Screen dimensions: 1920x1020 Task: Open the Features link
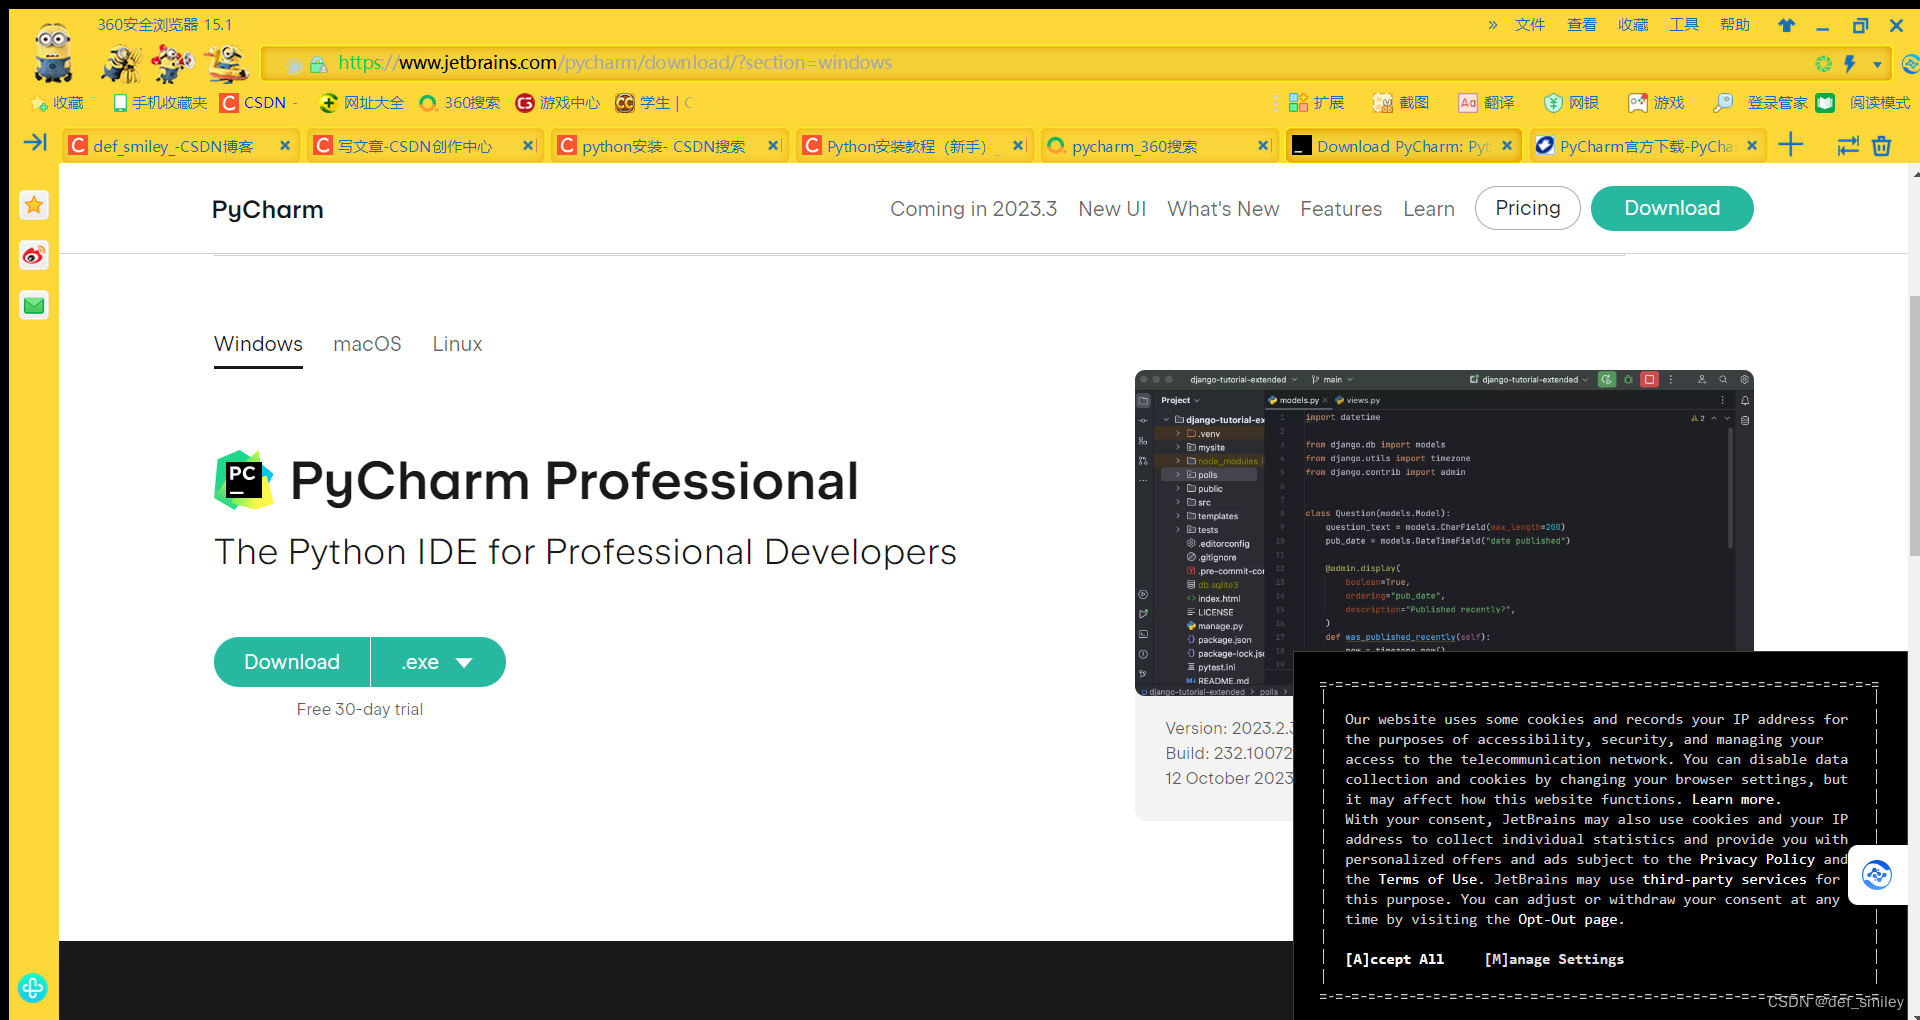1341,209
